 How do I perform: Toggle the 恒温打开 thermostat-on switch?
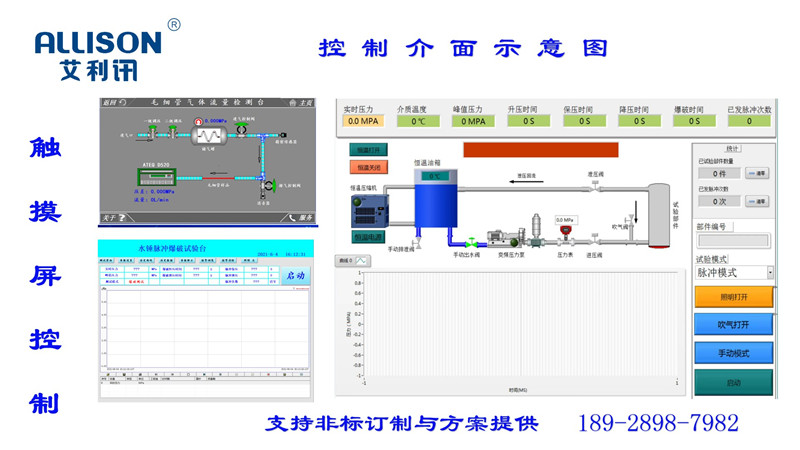tap(369, 150)
